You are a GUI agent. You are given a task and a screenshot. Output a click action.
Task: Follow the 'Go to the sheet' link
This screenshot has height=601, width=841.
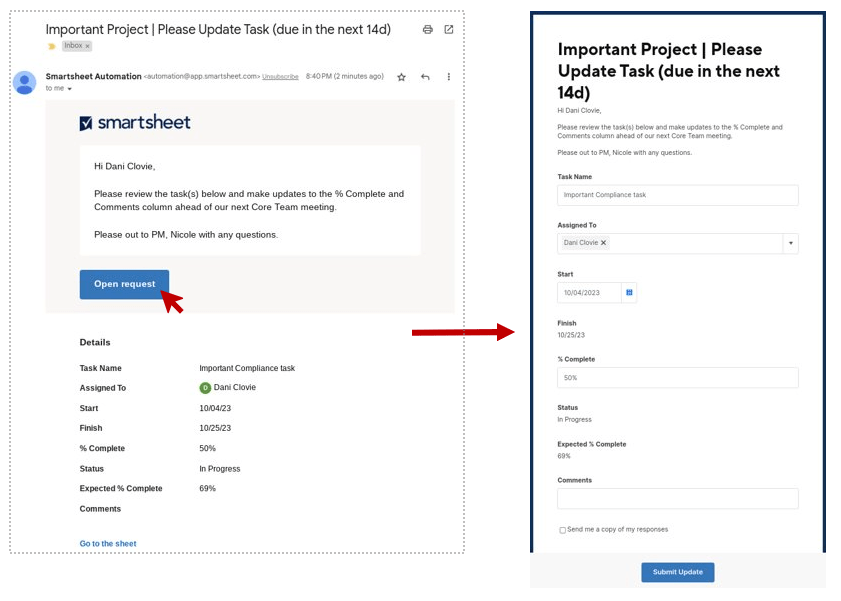(108, 544)
